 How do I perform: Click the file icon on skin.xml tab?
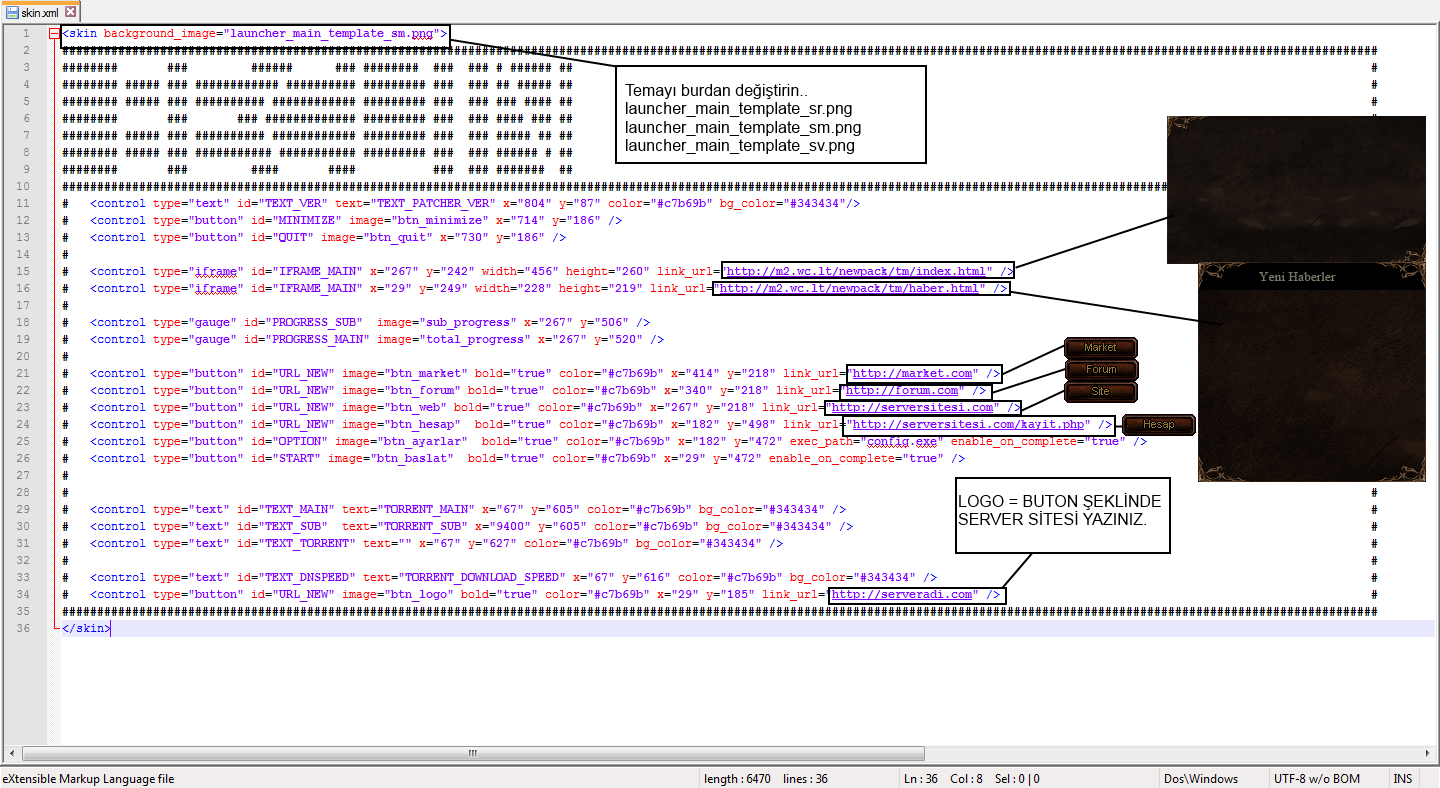coord(13,12)
